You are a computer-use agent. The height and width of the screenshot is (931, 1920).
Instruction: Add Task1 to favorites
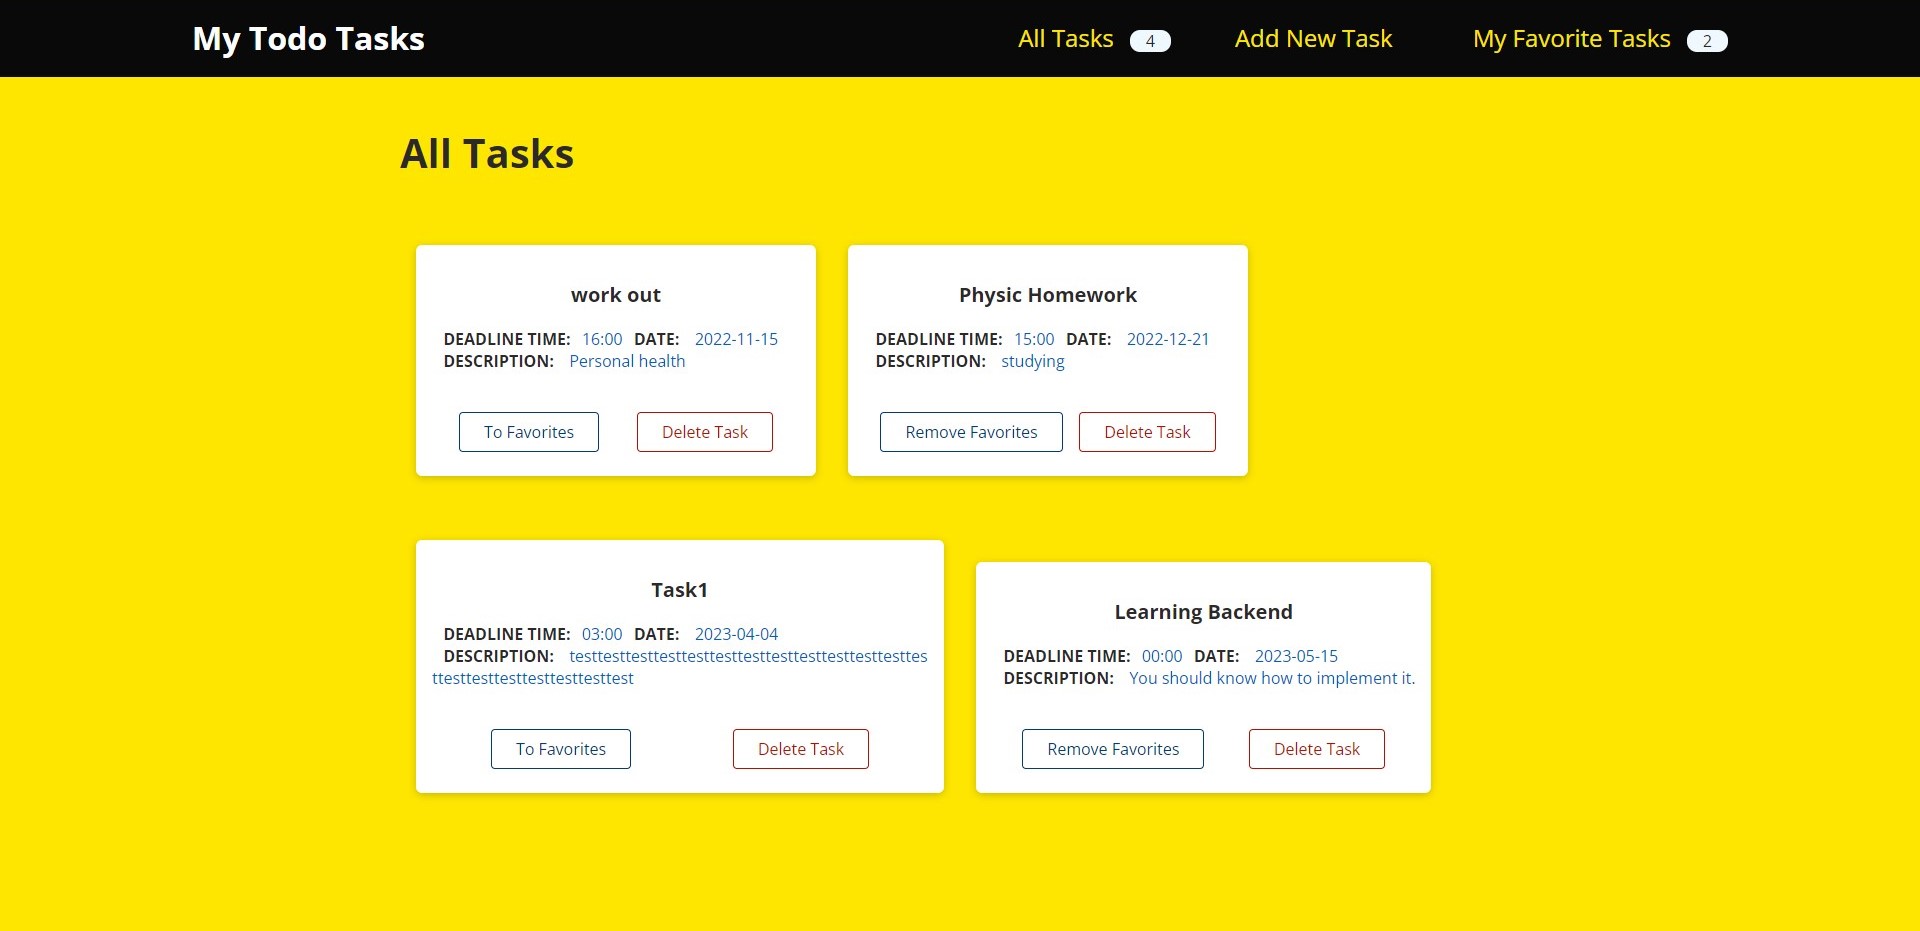[560, 748]
